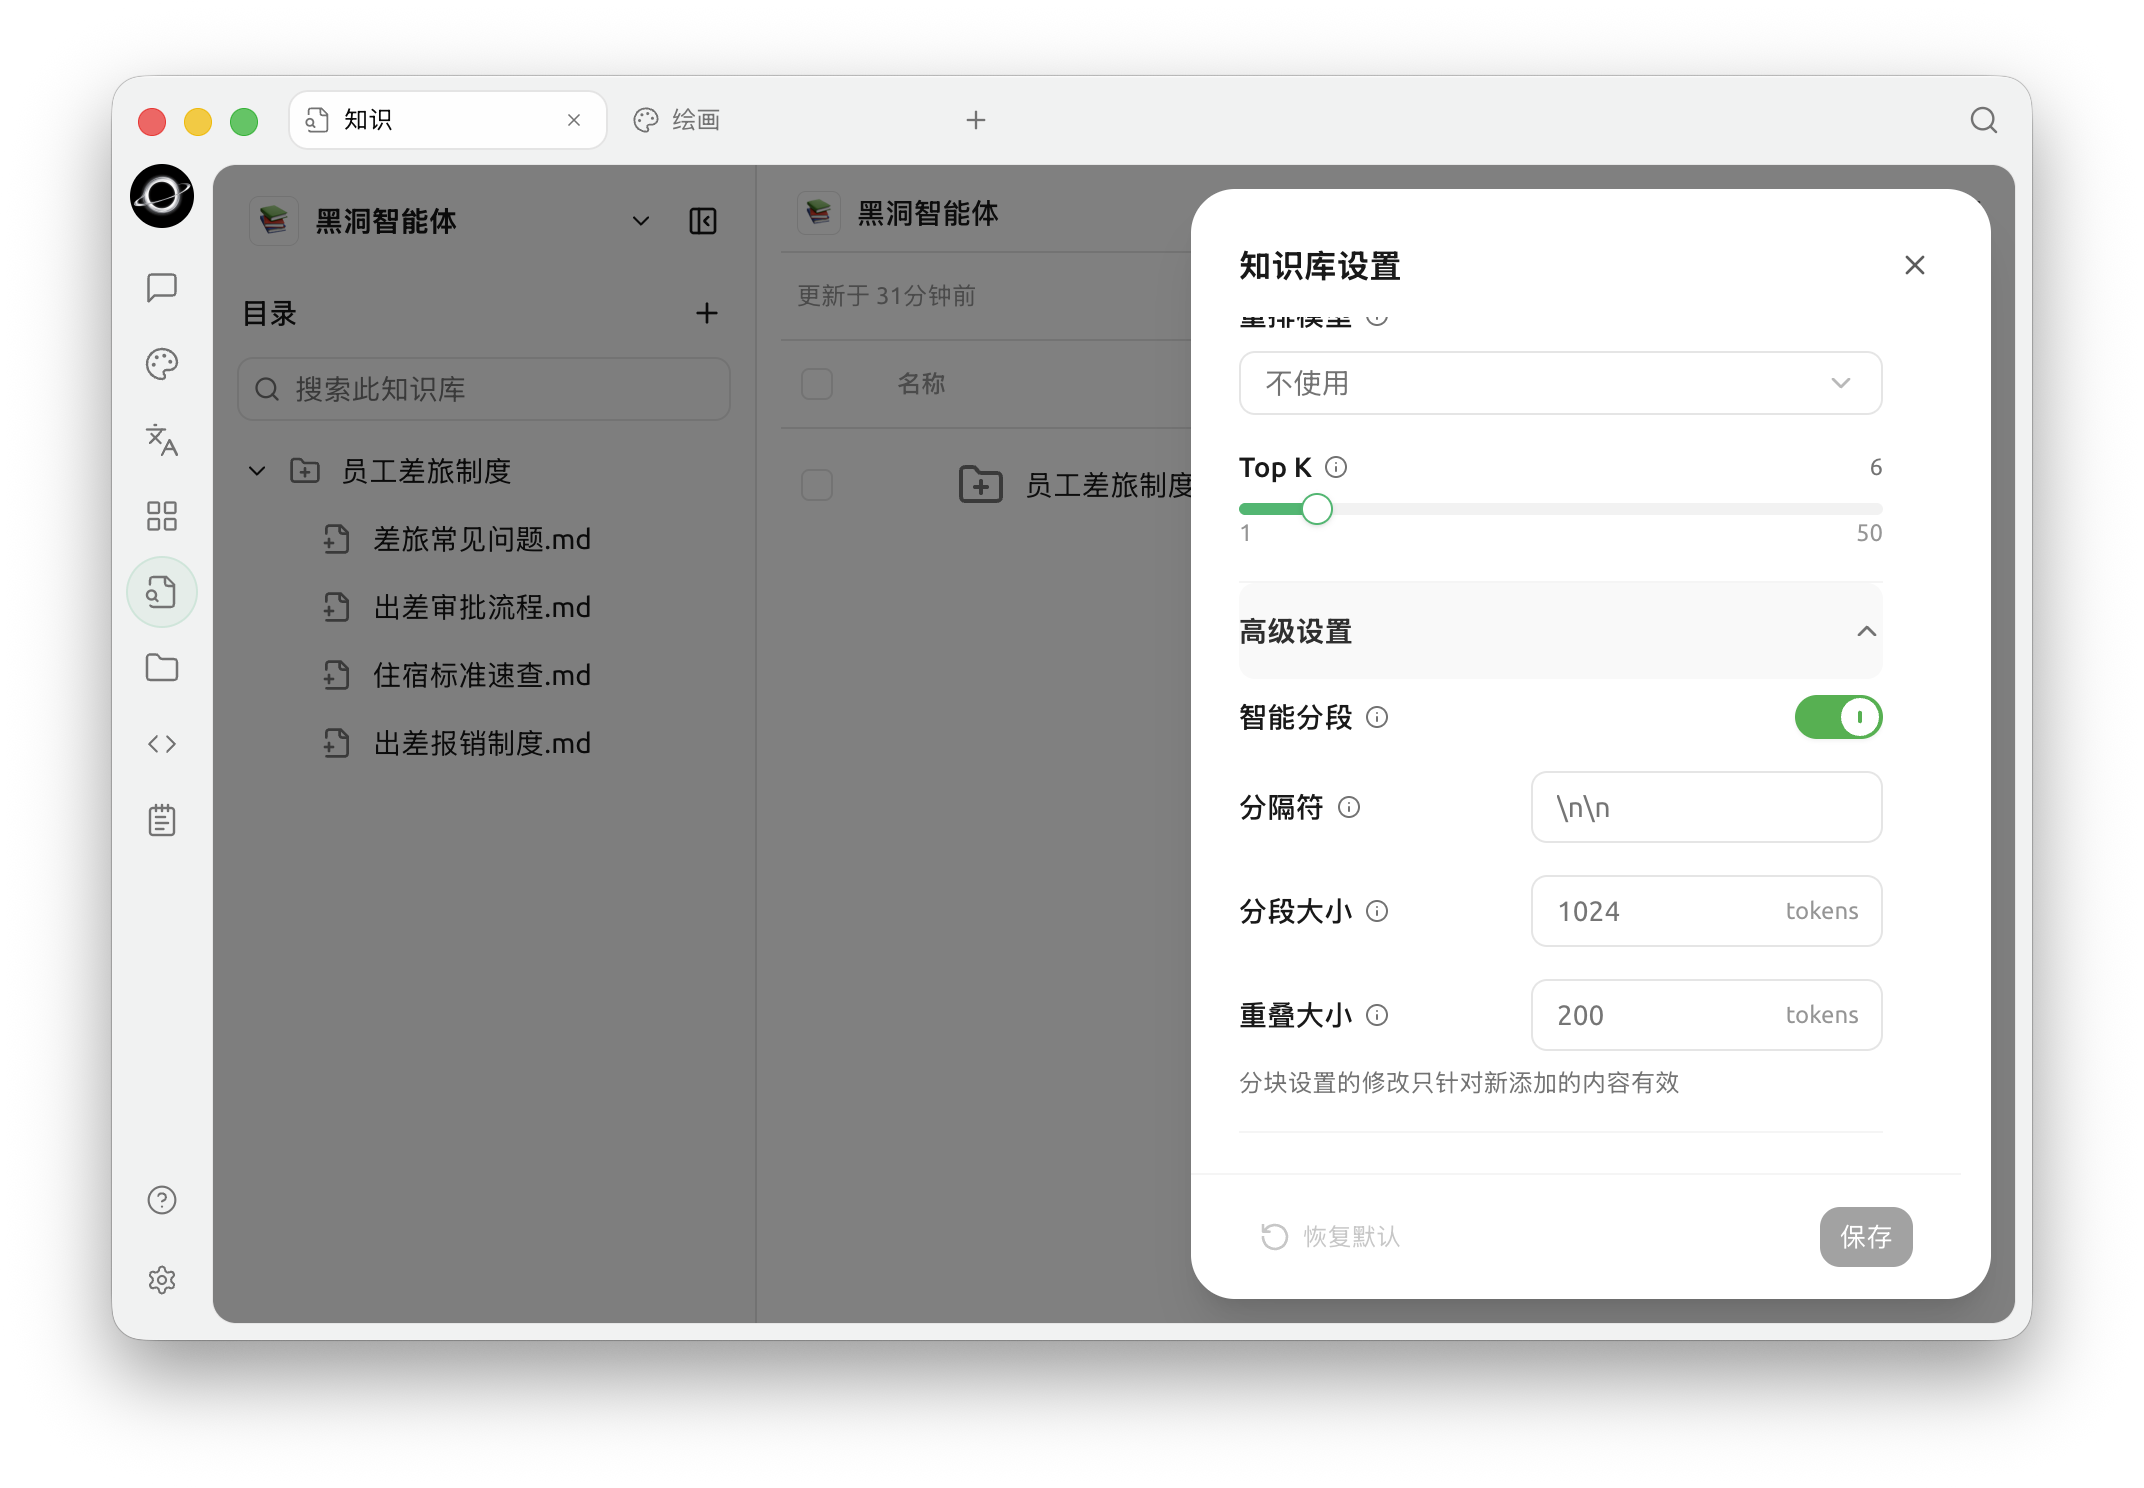Open the notes clipboard sidebar icon
This screenshot has width=2144, height=1488.
162,820
